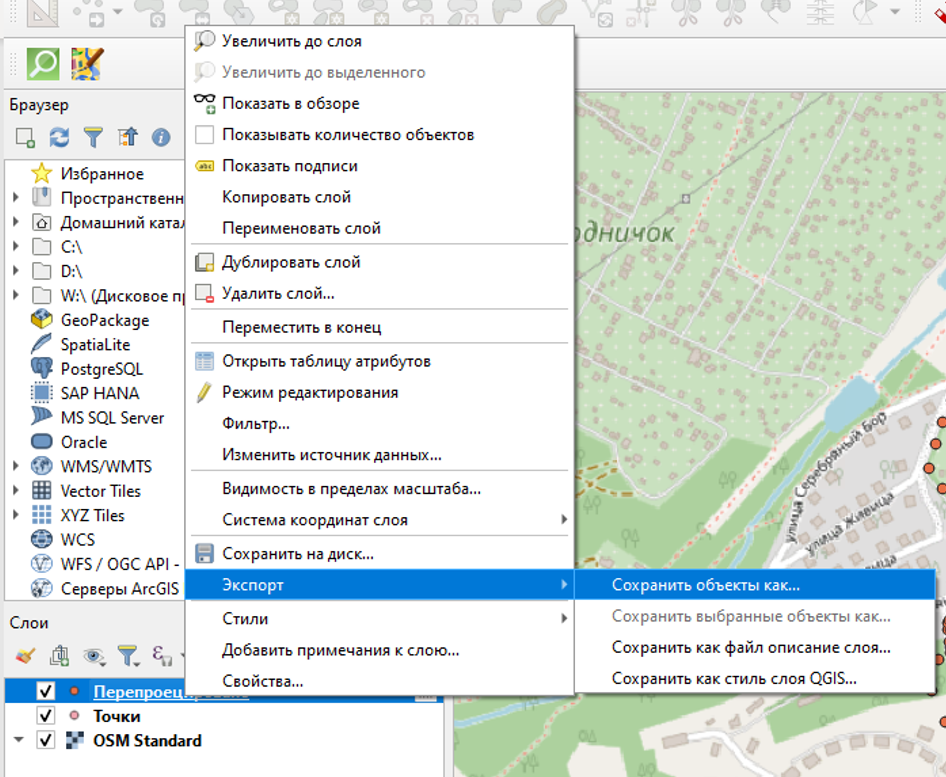The image size is (946, 777).
Task: Click the map-with-pencil plugin icon
Action: coord(88,63)
